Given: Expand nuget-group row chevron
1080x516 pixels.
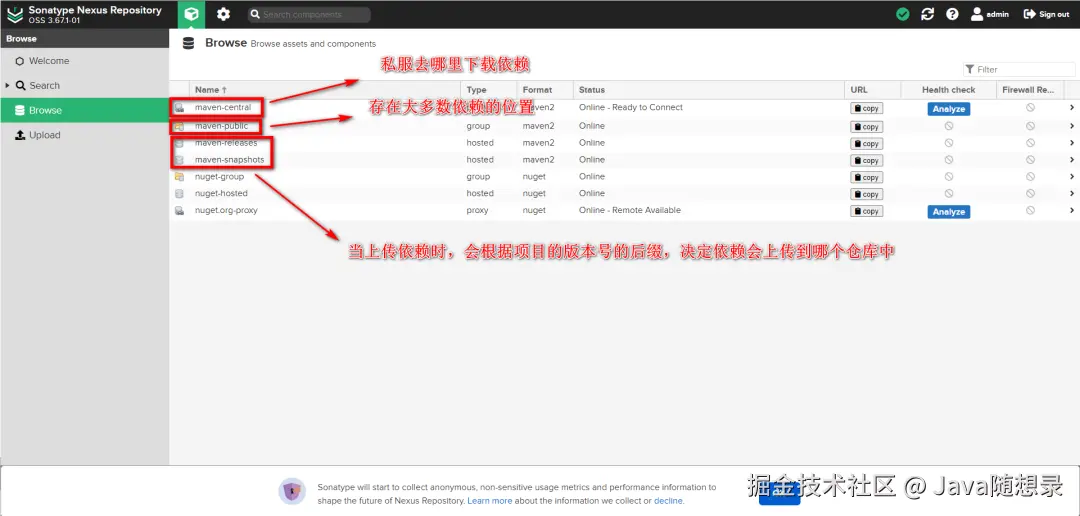Looking at the screenshot, I should (x=1072, y=176).
